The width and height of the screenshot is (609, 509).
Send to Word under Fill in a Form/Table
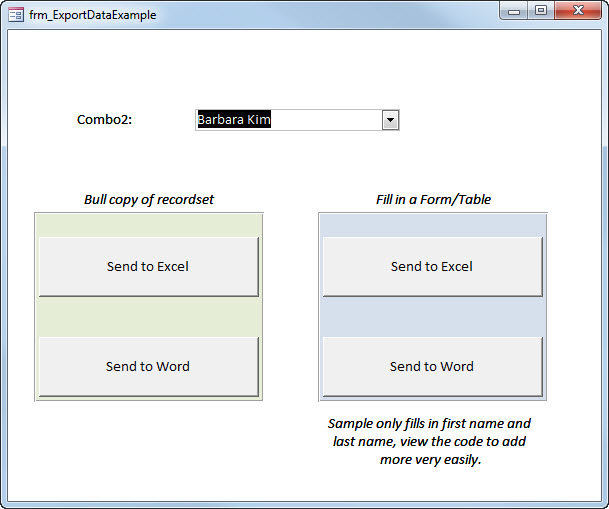pyautogui.click(x=432, y=367)
